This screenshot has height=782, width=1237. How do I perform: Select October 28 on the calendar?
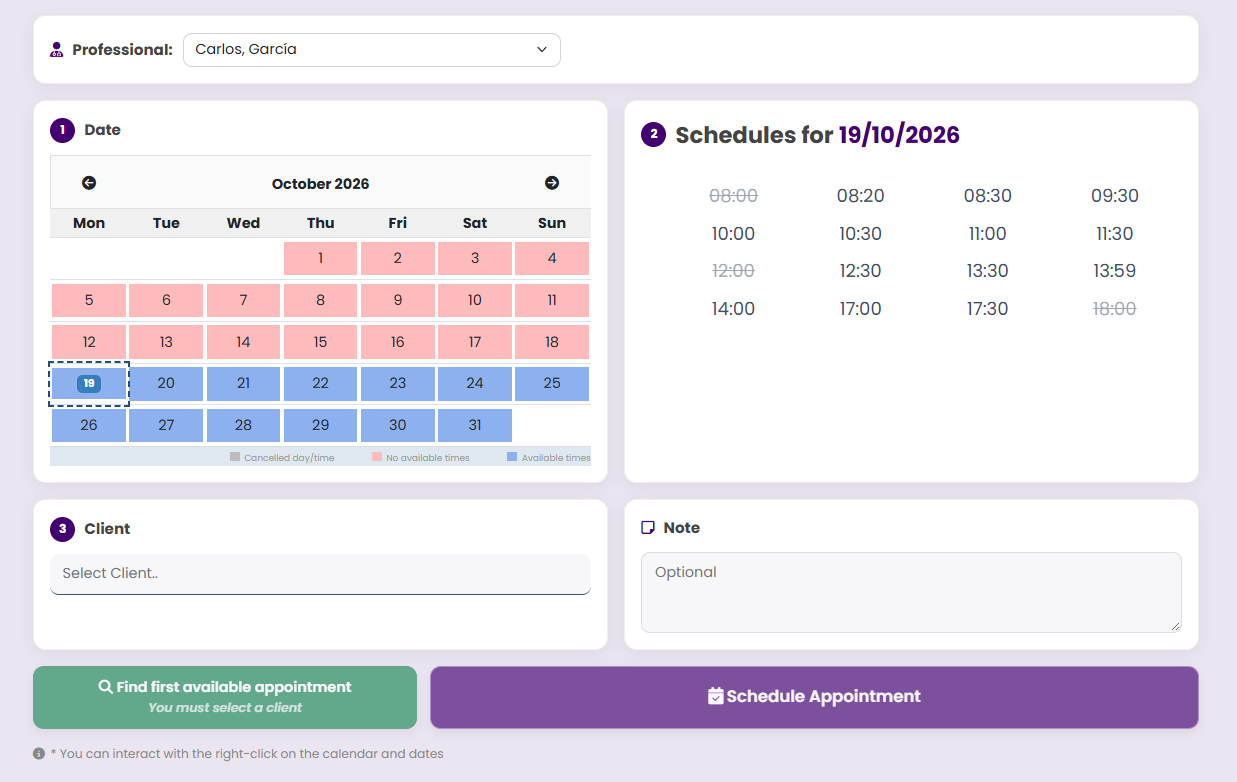click(x=243, y=425)
